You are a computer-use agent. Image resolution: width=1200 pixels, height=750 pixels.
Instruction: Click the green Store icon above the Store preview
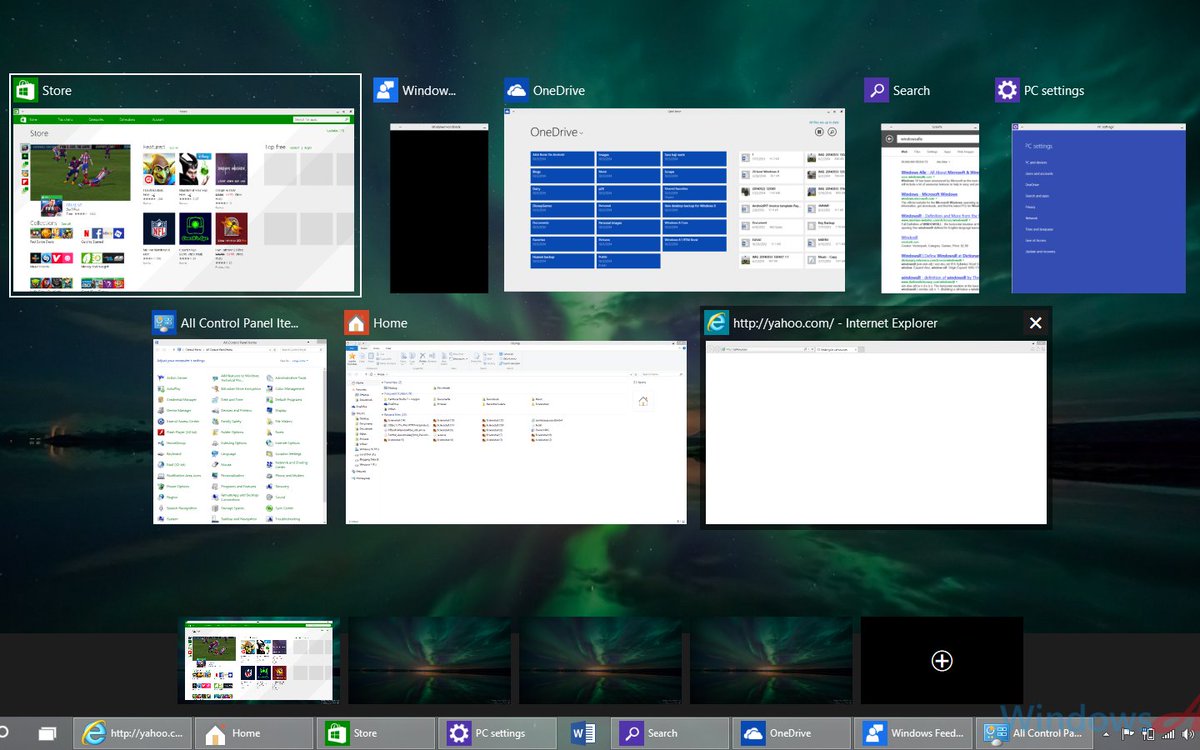(25, 90)
